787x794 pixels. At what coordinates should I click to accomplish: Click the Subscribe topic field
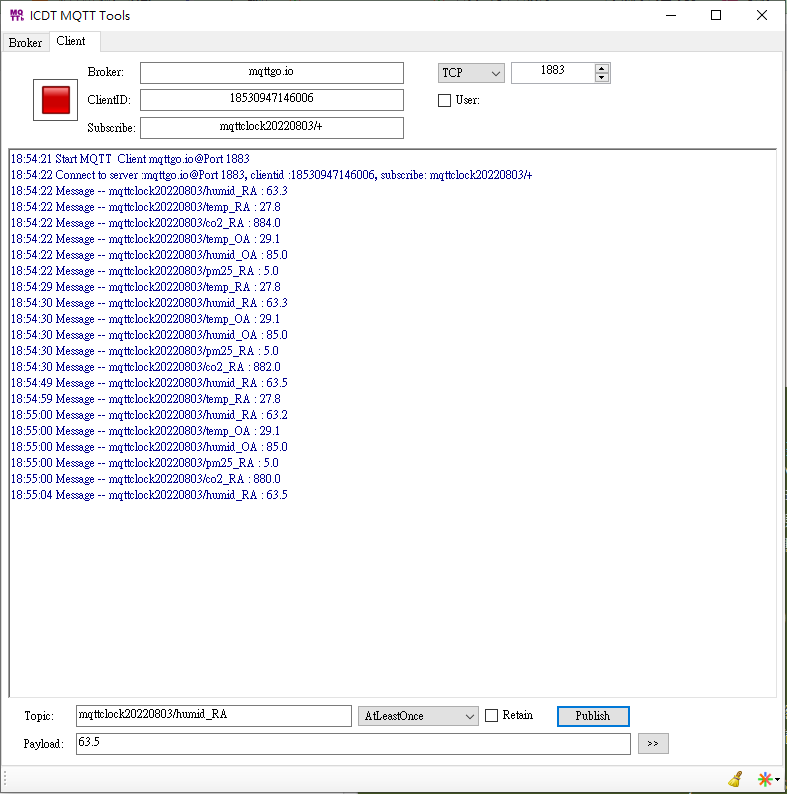pos(271,127)
